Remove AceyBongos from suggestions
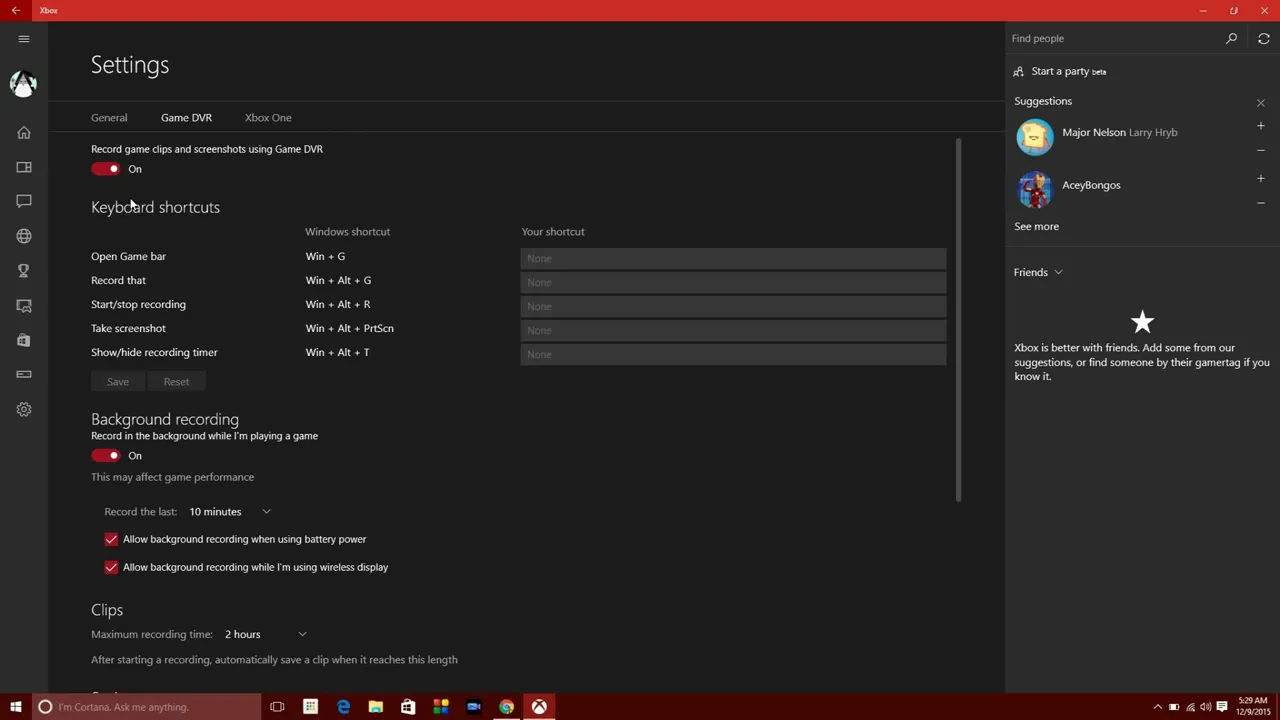This screenshot has height=720, width=1280. pos(1260,203)
